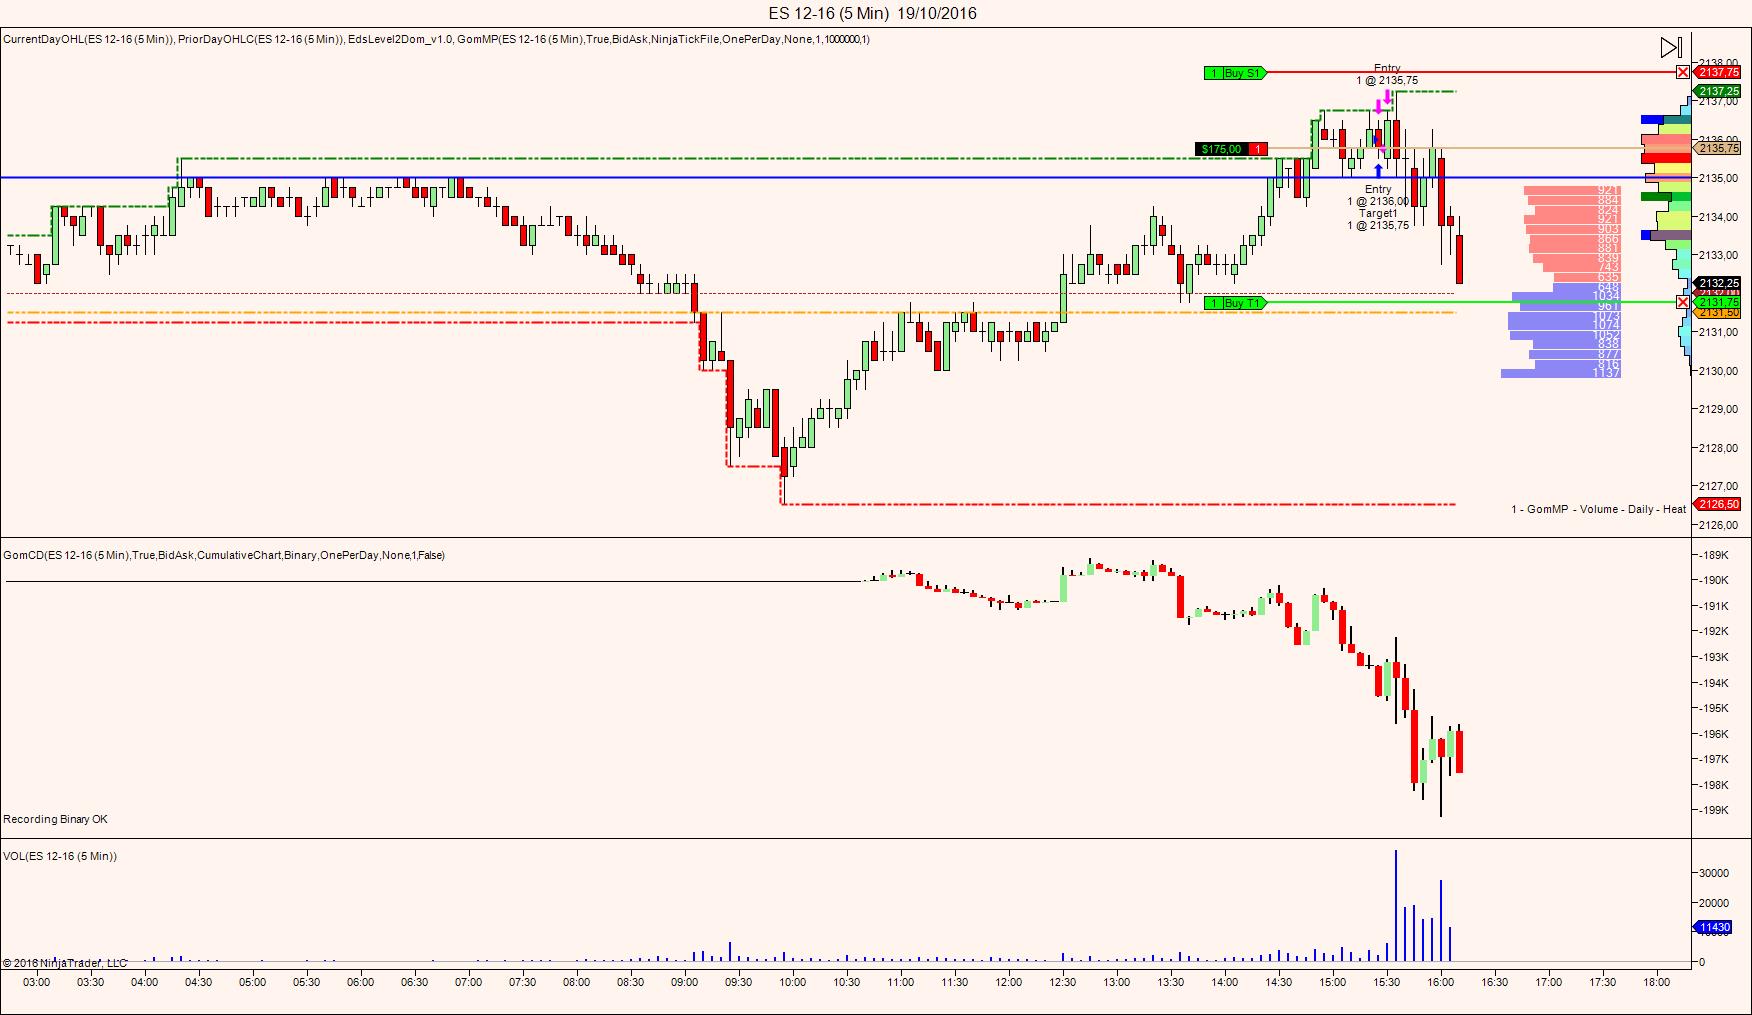Click the $175,00 position profit marker
The width and height of the screenshot is (1752, 1015).
tap(1221, 149)
